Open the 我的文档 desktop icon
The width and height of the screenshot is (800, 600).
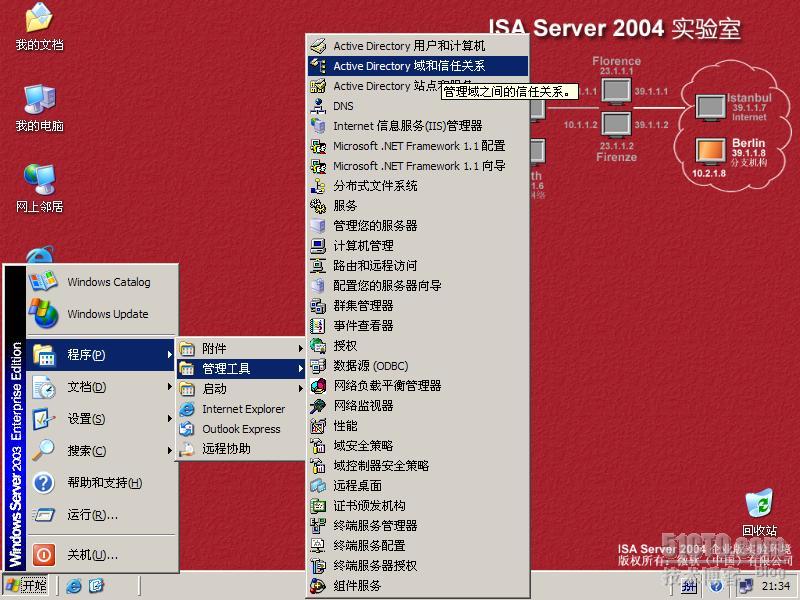(x=39, y=27)
